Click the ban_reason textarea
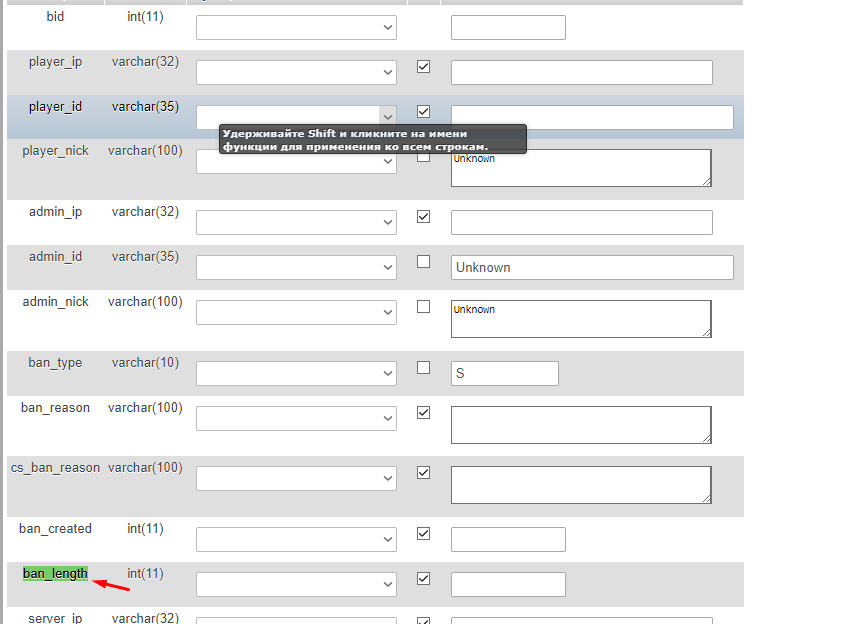The height and width of the screenshot is (624, 862). point(581,425)
